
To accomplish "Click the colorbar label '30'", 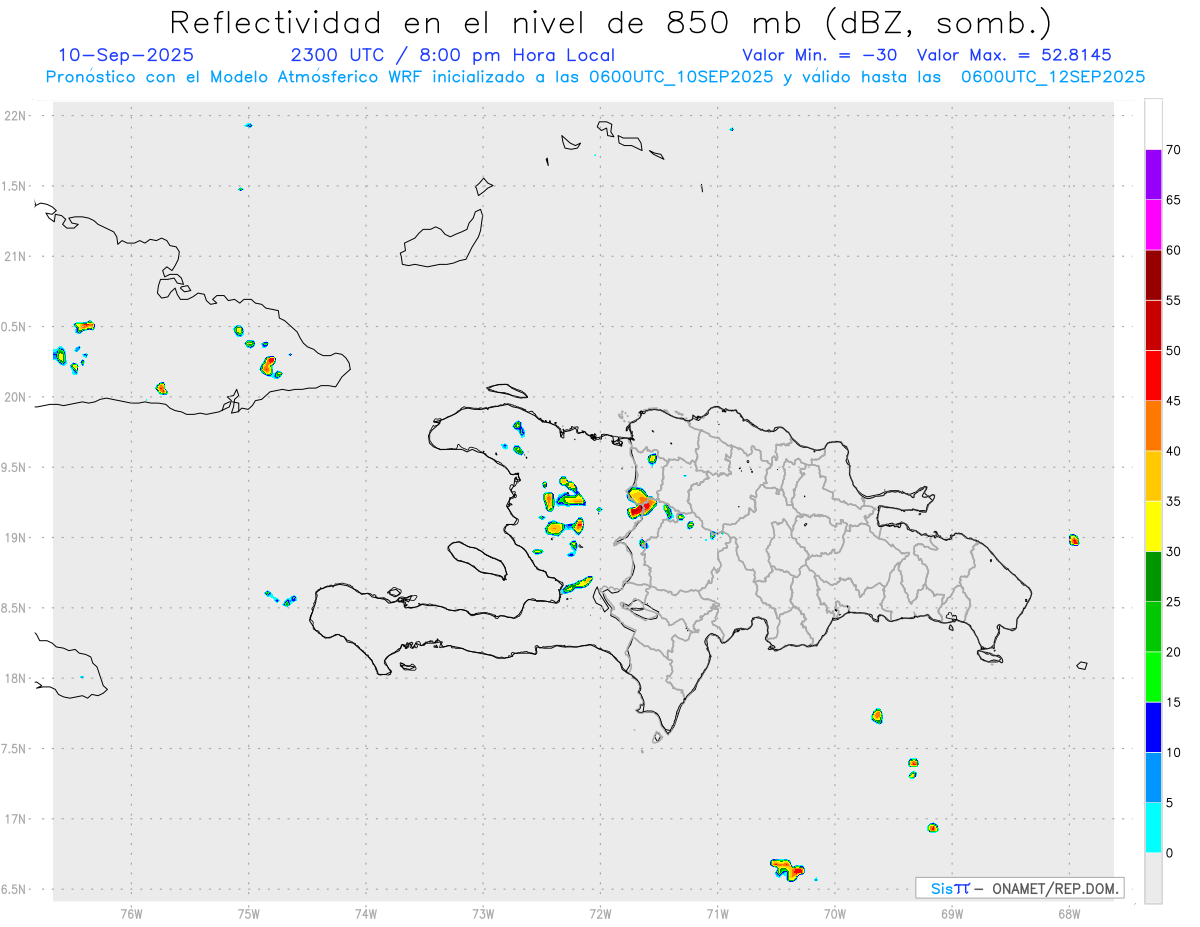I will 1173,552.
